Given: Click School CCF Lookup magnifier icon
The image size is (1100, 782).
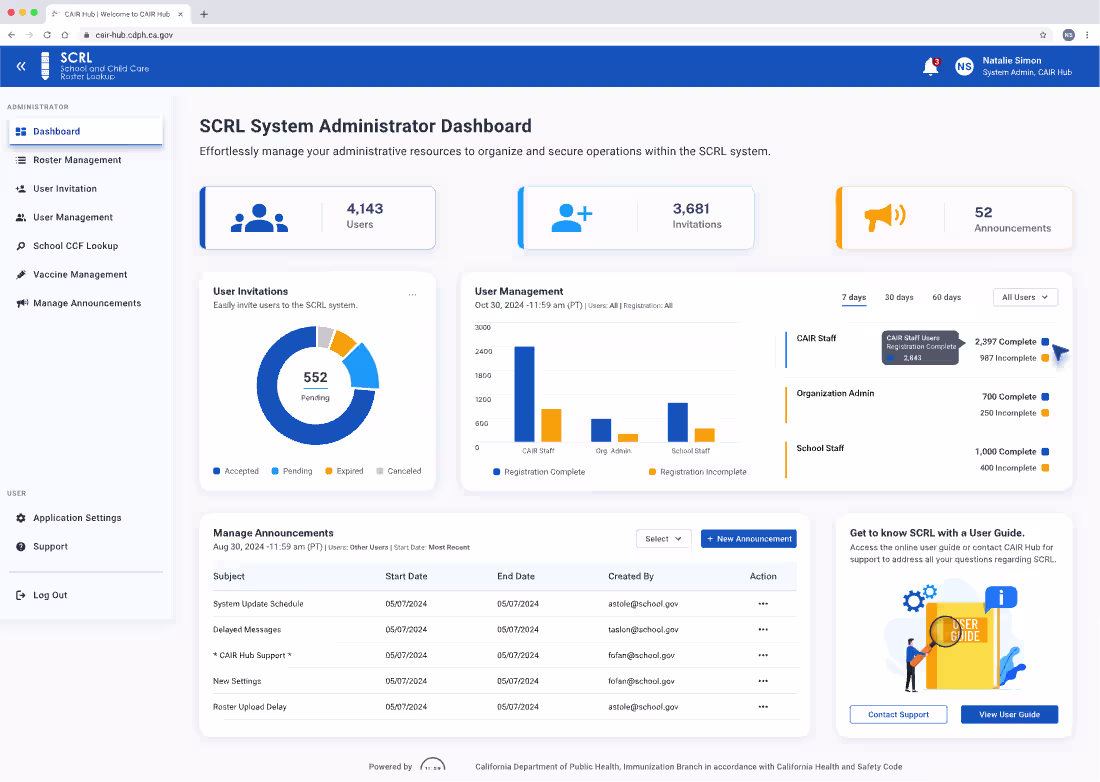Looking at the screenshot, I should [21, 246].
